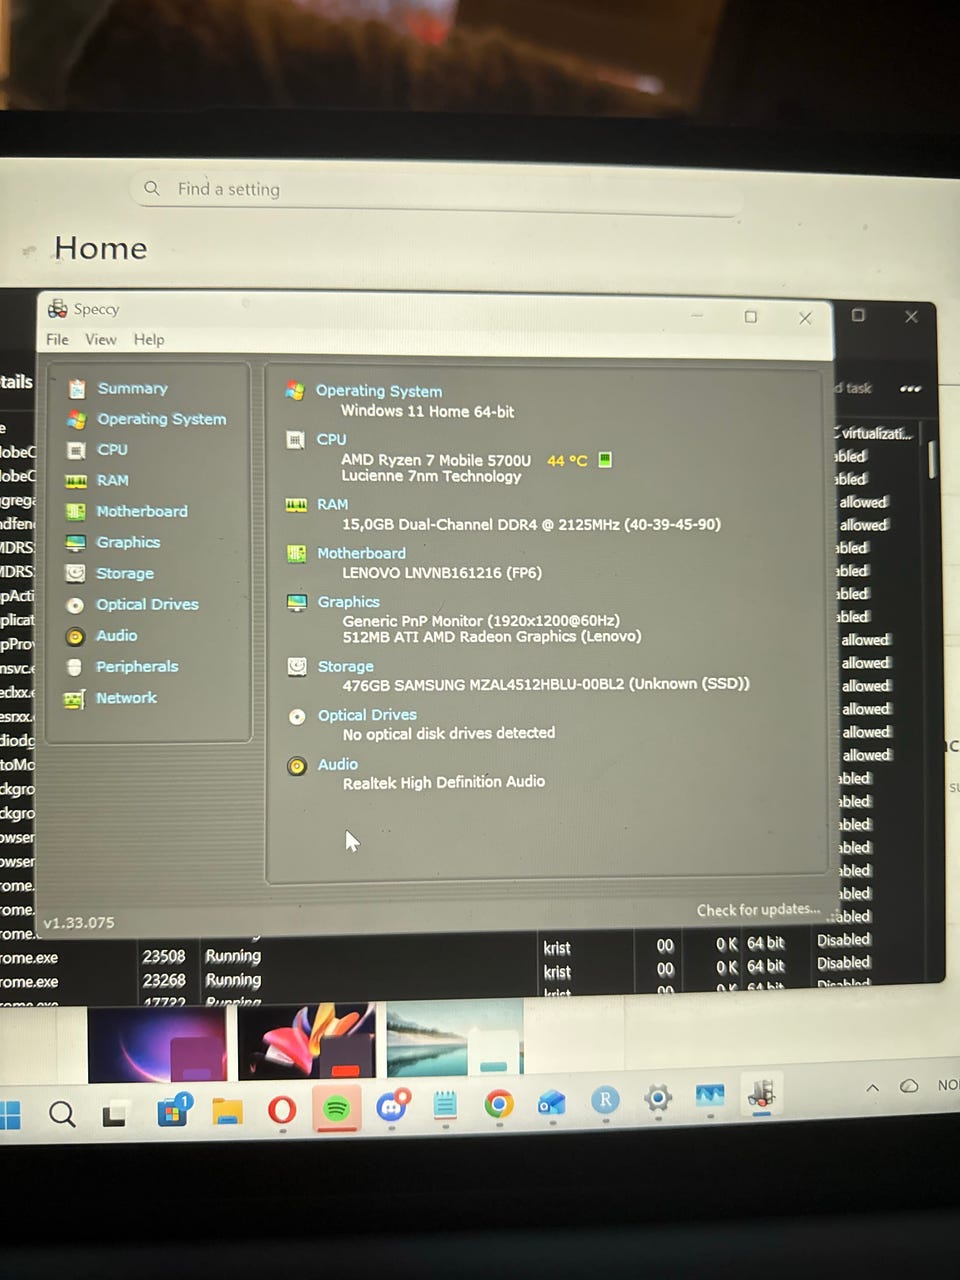960x1280 pixels.
Task: Open Google Chrome from taskbar
Action: 498,1104
